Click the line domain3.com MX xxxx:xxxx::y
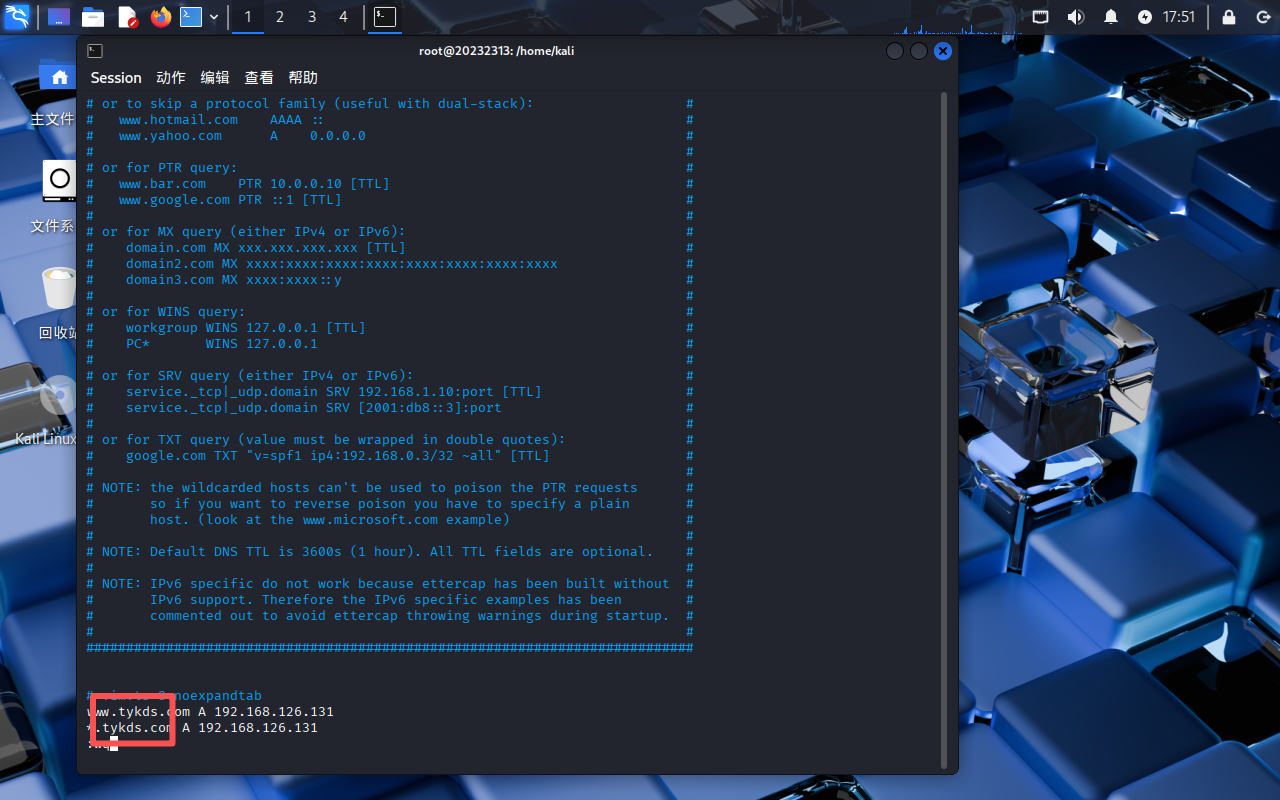 (234, 280)
